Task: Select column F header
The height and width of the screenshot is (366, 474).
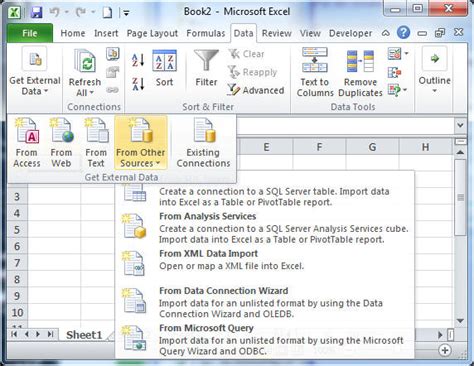Action: click(319, 147)
